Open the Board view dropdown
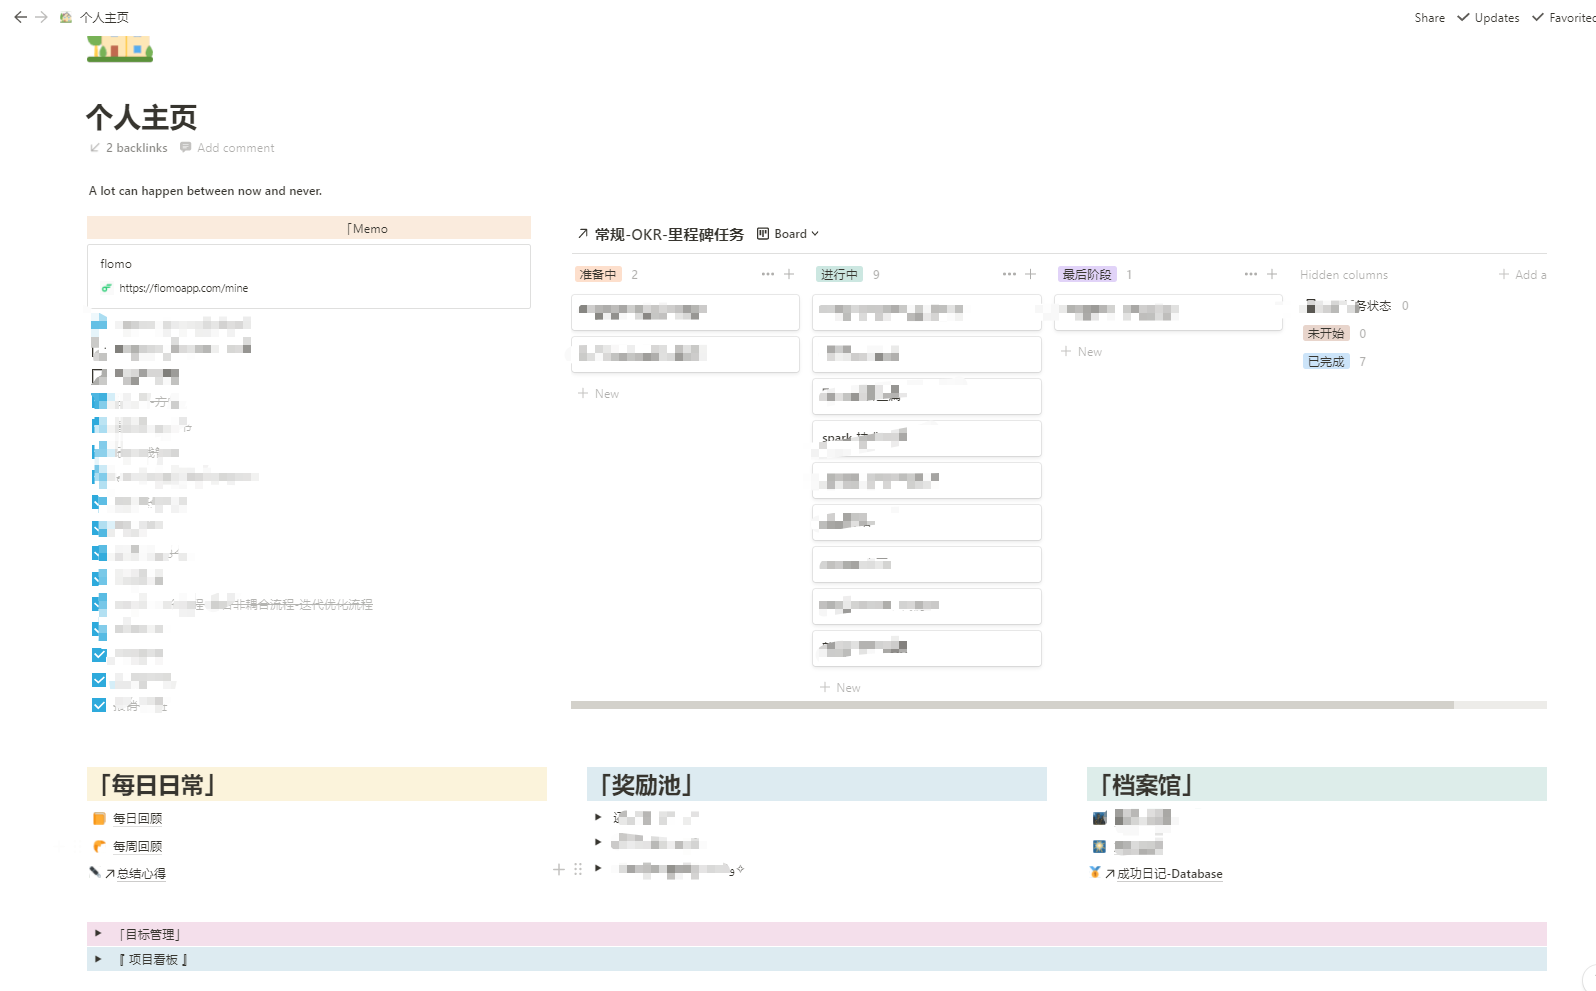This screenshot has height=991, width=1596. click(788, 234)
